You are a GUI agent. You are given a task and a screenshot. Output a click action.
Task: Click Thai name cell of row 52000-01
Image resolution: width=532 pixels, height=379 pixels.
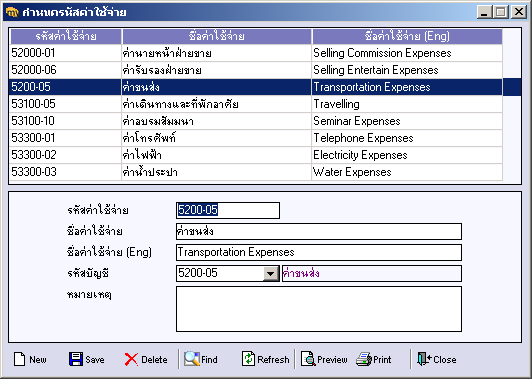click(217, 53)
